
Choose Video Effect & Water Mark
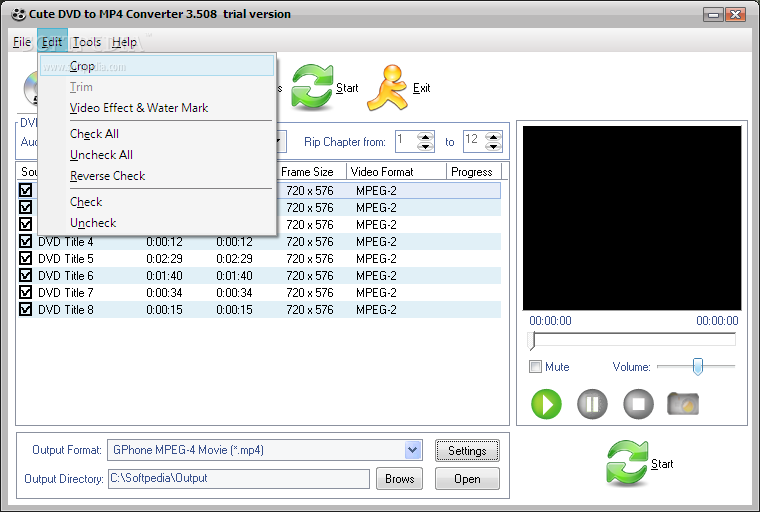point(157,108)
